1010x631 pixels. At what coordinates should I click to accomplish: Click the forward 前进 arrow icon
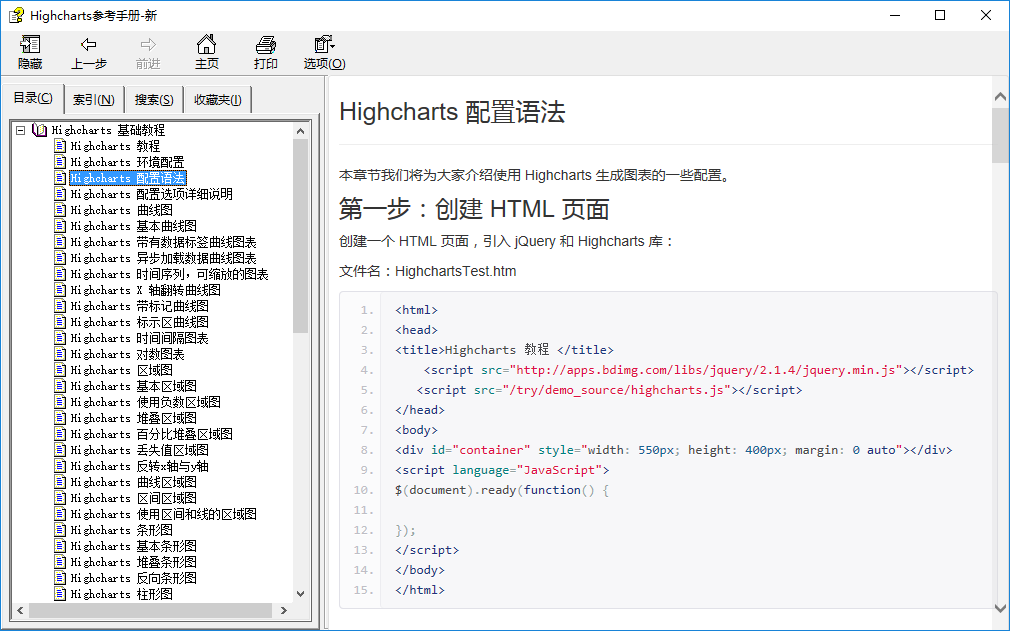click(148, 44)
